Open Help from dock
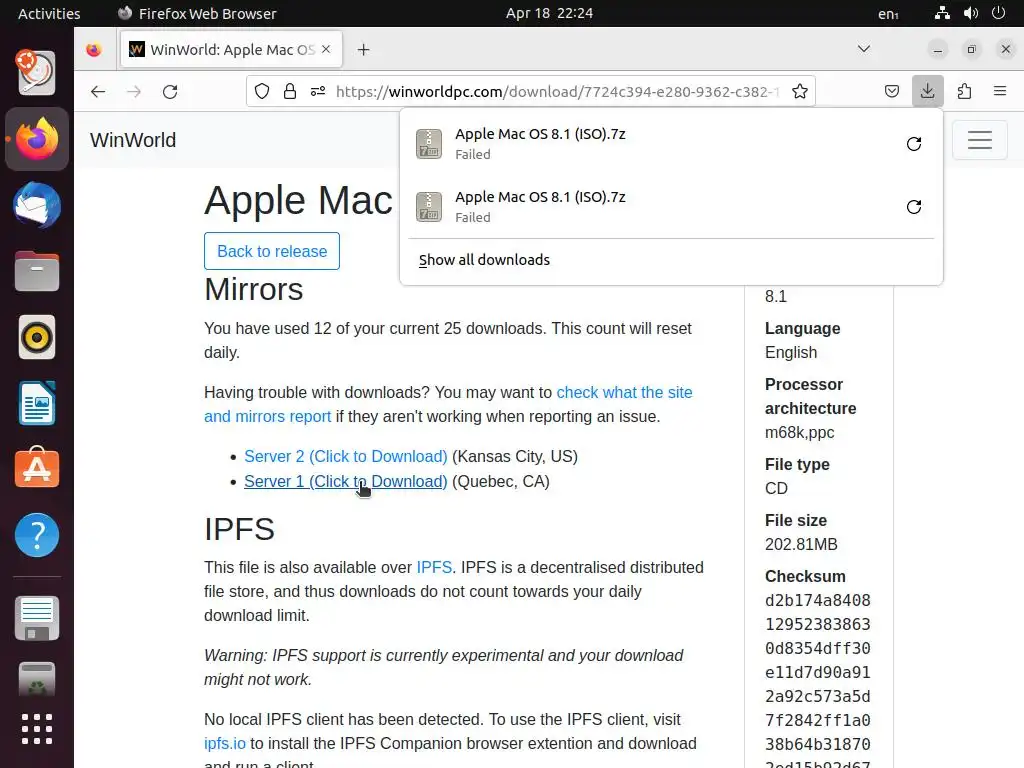This screenshot has width=1024, height=768. (x=37, y=536)
